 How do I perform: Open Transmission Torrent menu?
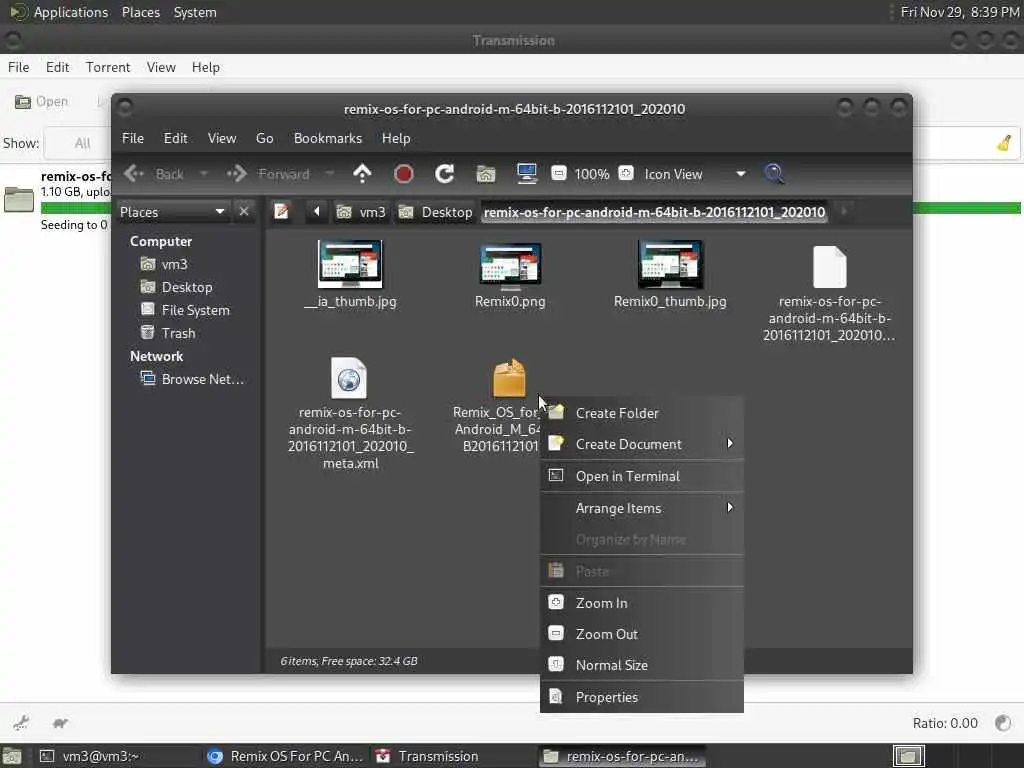point(108,67)
